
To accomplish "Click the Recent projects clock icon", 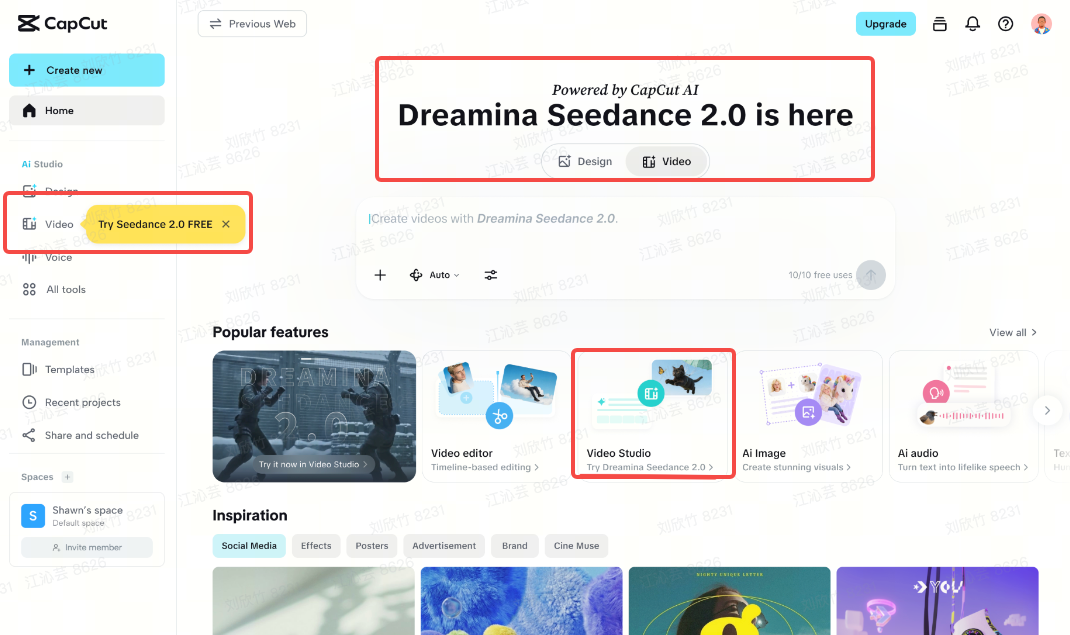I will [x=29, y=402].
